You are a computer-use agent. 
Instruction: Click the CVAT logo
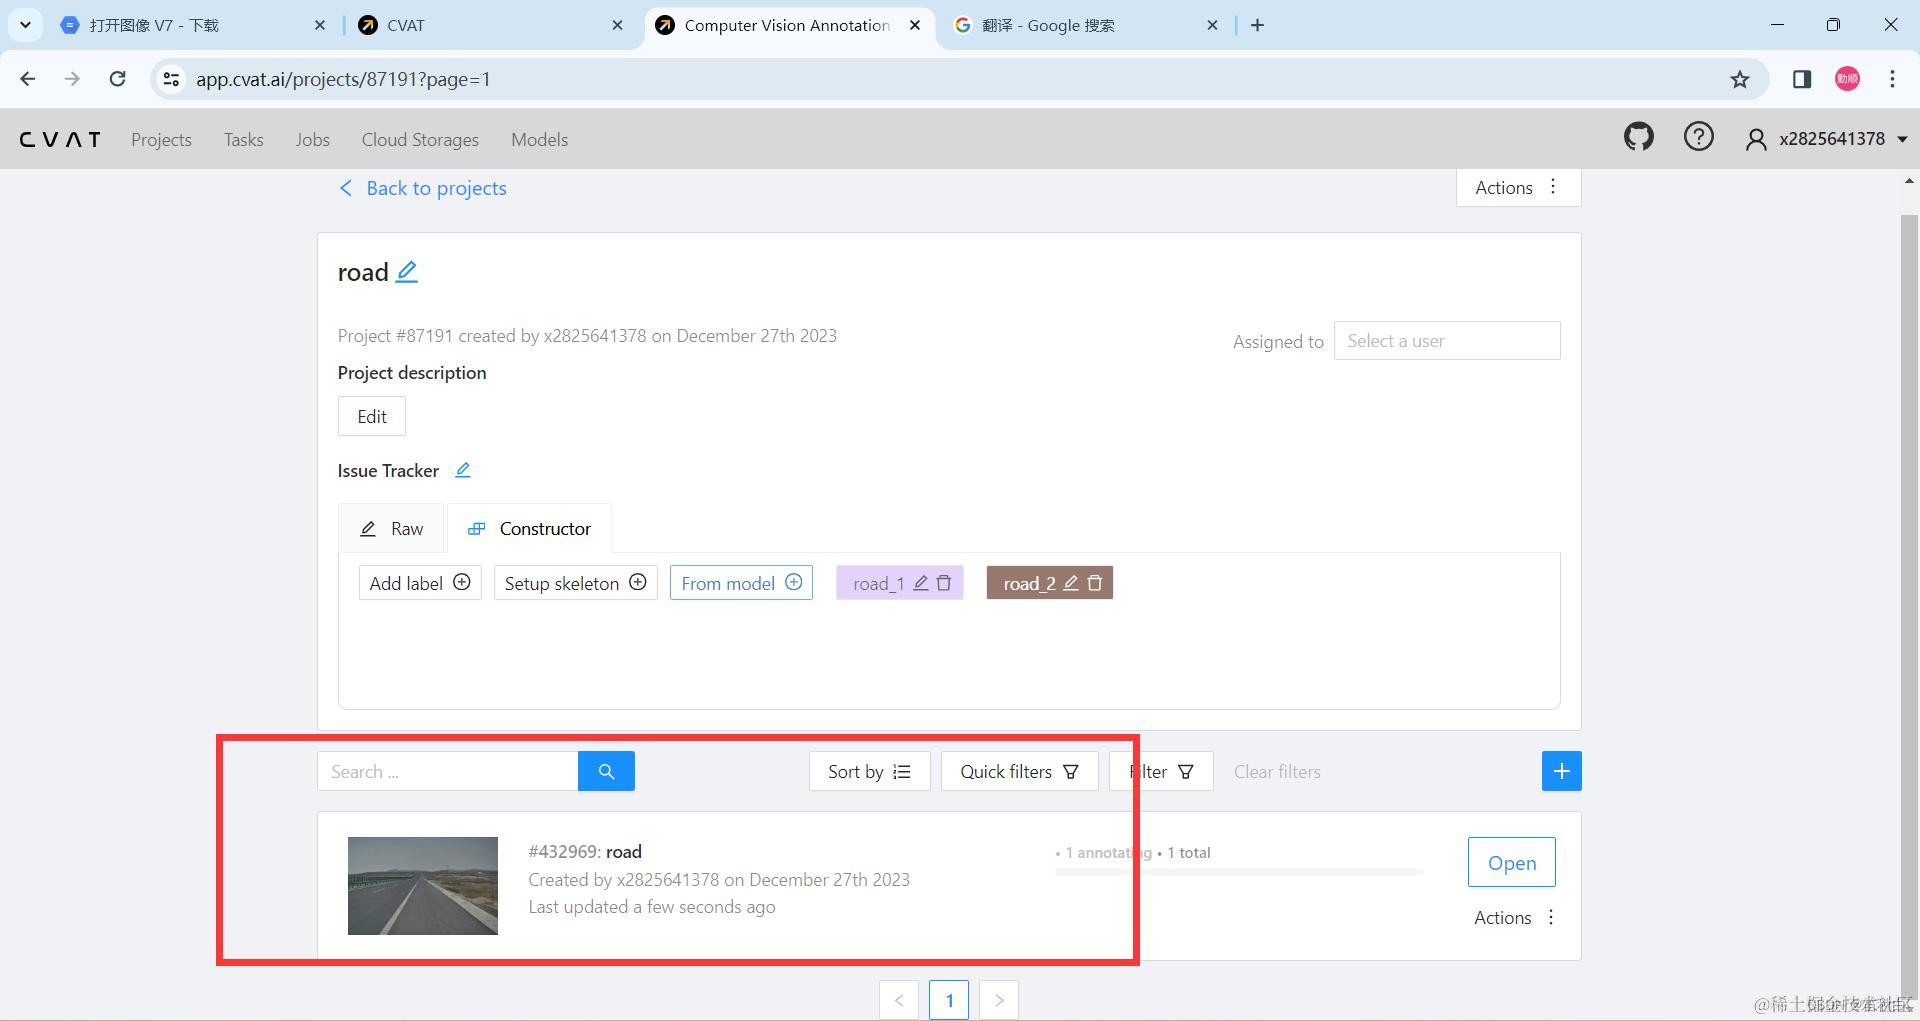pos(60,139)
